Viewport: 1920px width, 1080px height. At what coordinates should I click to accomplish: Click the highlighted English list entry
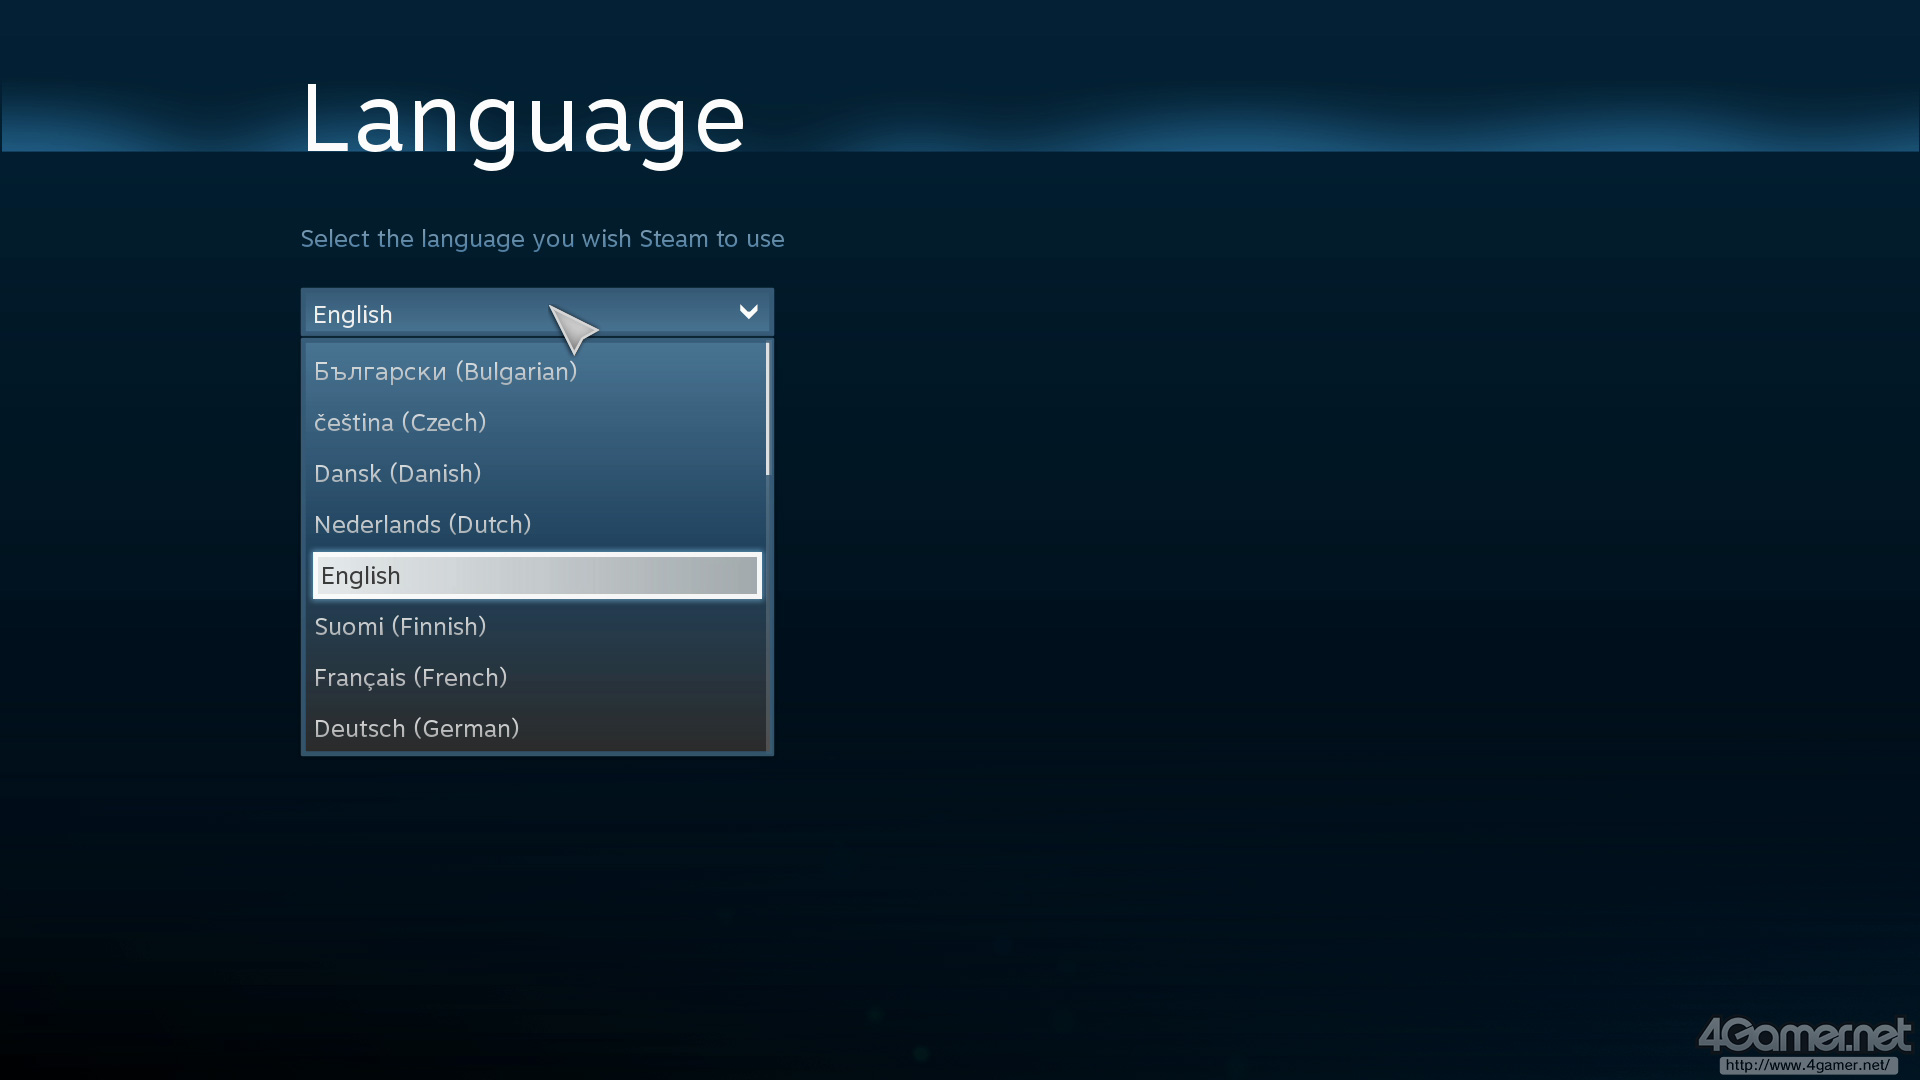point(536,575)
